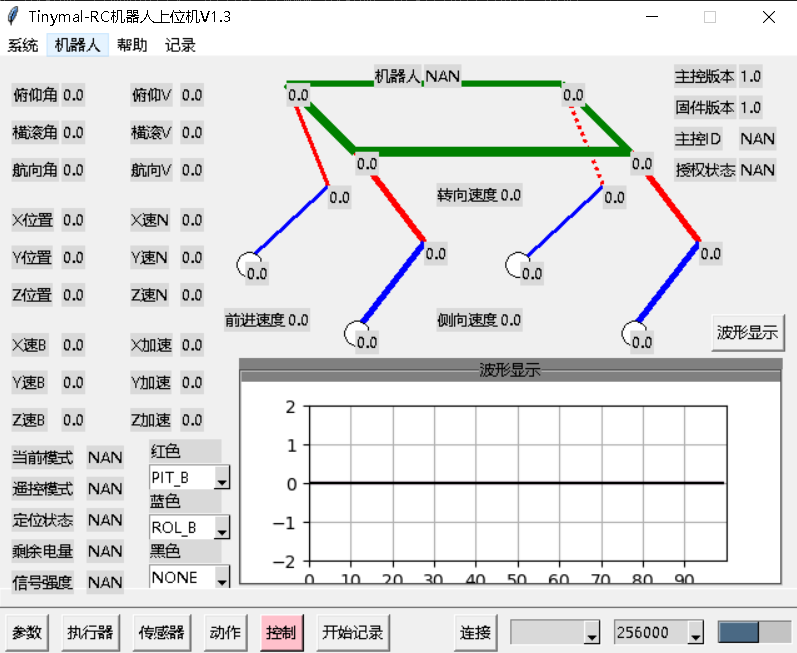Click the 俯仰V label

pyautogui.click(x=151, y=95)
